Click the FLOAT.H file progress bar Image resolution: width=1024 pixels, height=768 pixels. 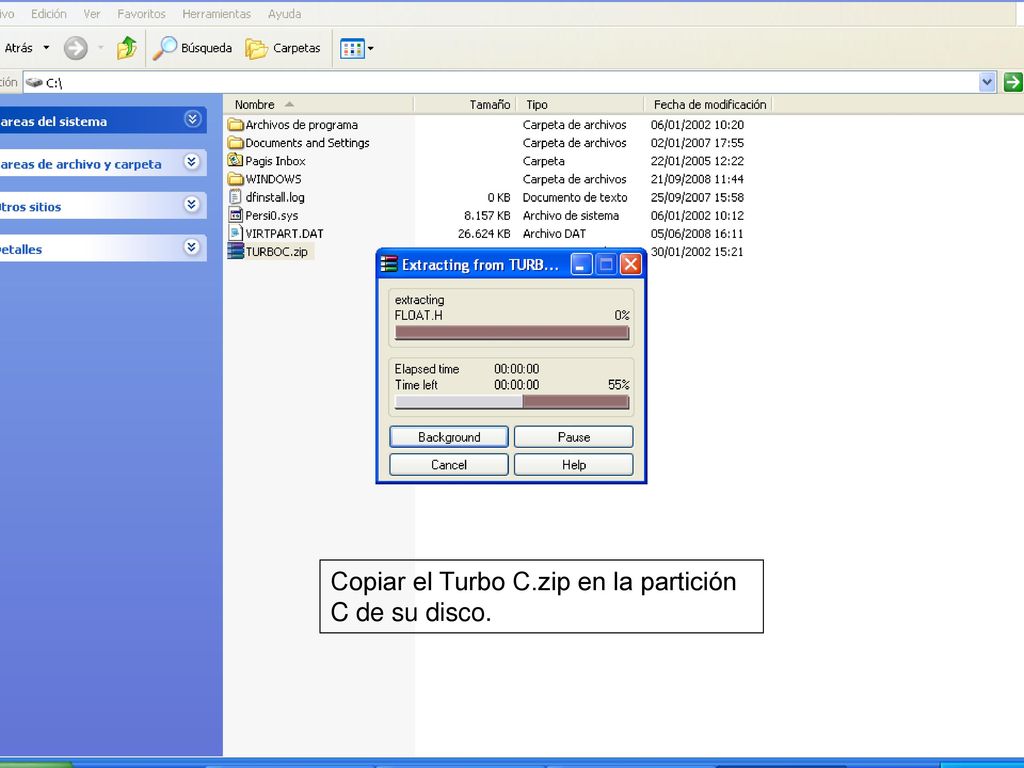(512, 332)
